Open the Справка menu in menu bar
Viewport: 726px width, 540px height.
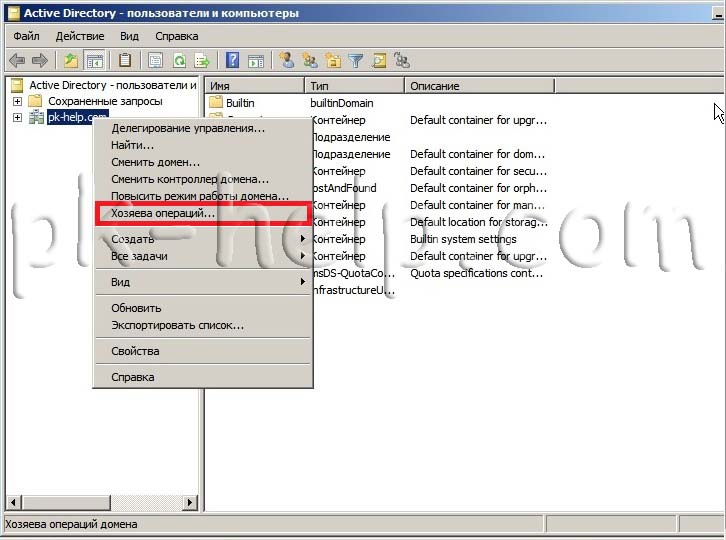pyautogui.click(x=176, y=36)
